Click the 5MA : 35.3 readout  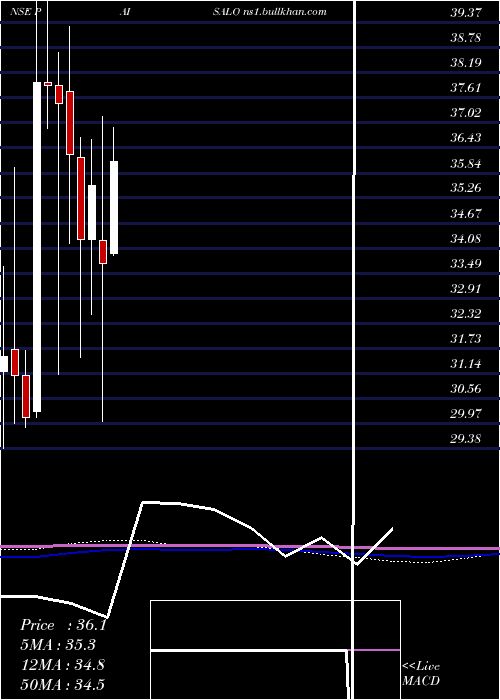point(58,645)
